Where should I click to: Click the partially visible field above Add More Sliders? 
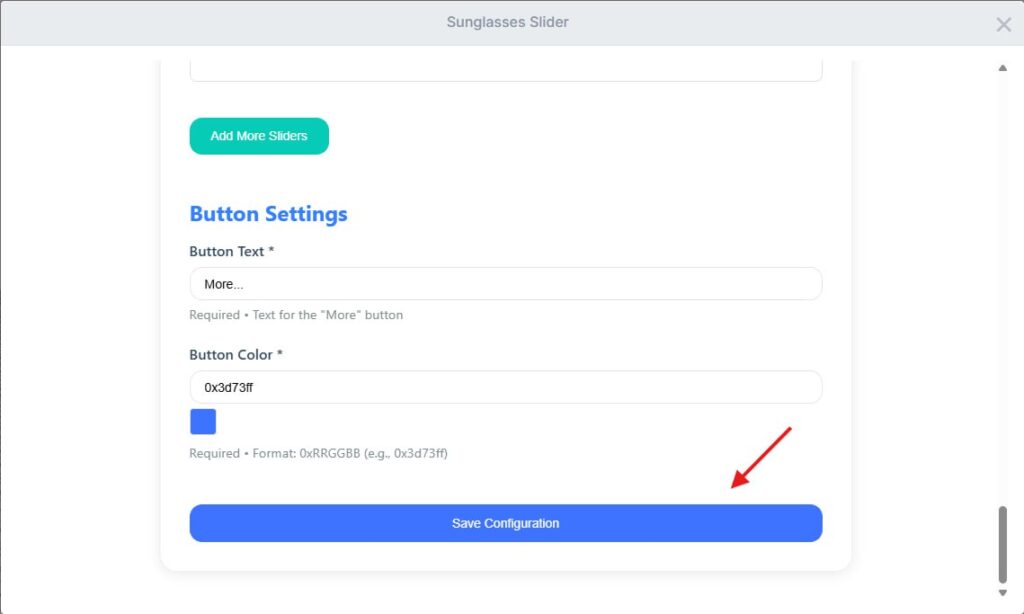tap(505, 70)
